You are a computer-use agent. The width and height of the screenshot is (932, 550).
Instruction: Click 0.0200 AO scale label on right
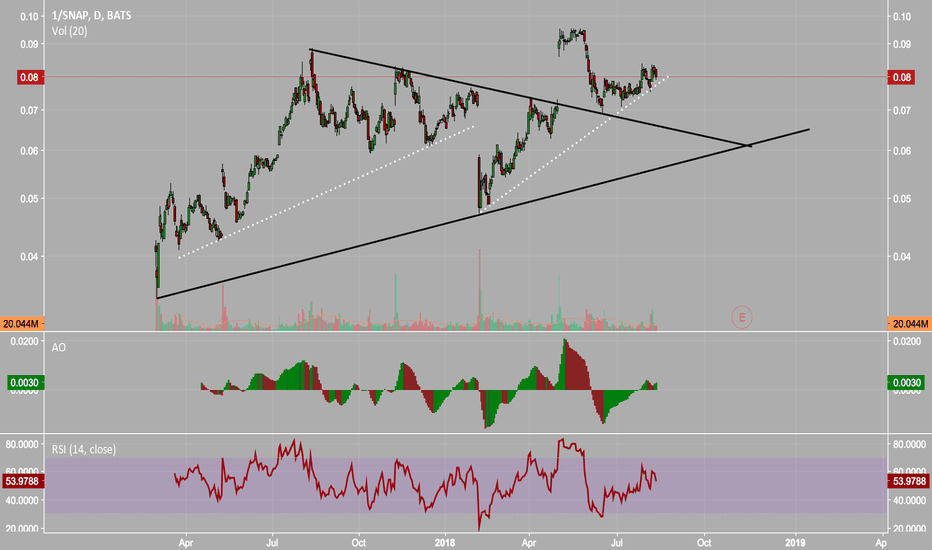[x=906, y=341]
